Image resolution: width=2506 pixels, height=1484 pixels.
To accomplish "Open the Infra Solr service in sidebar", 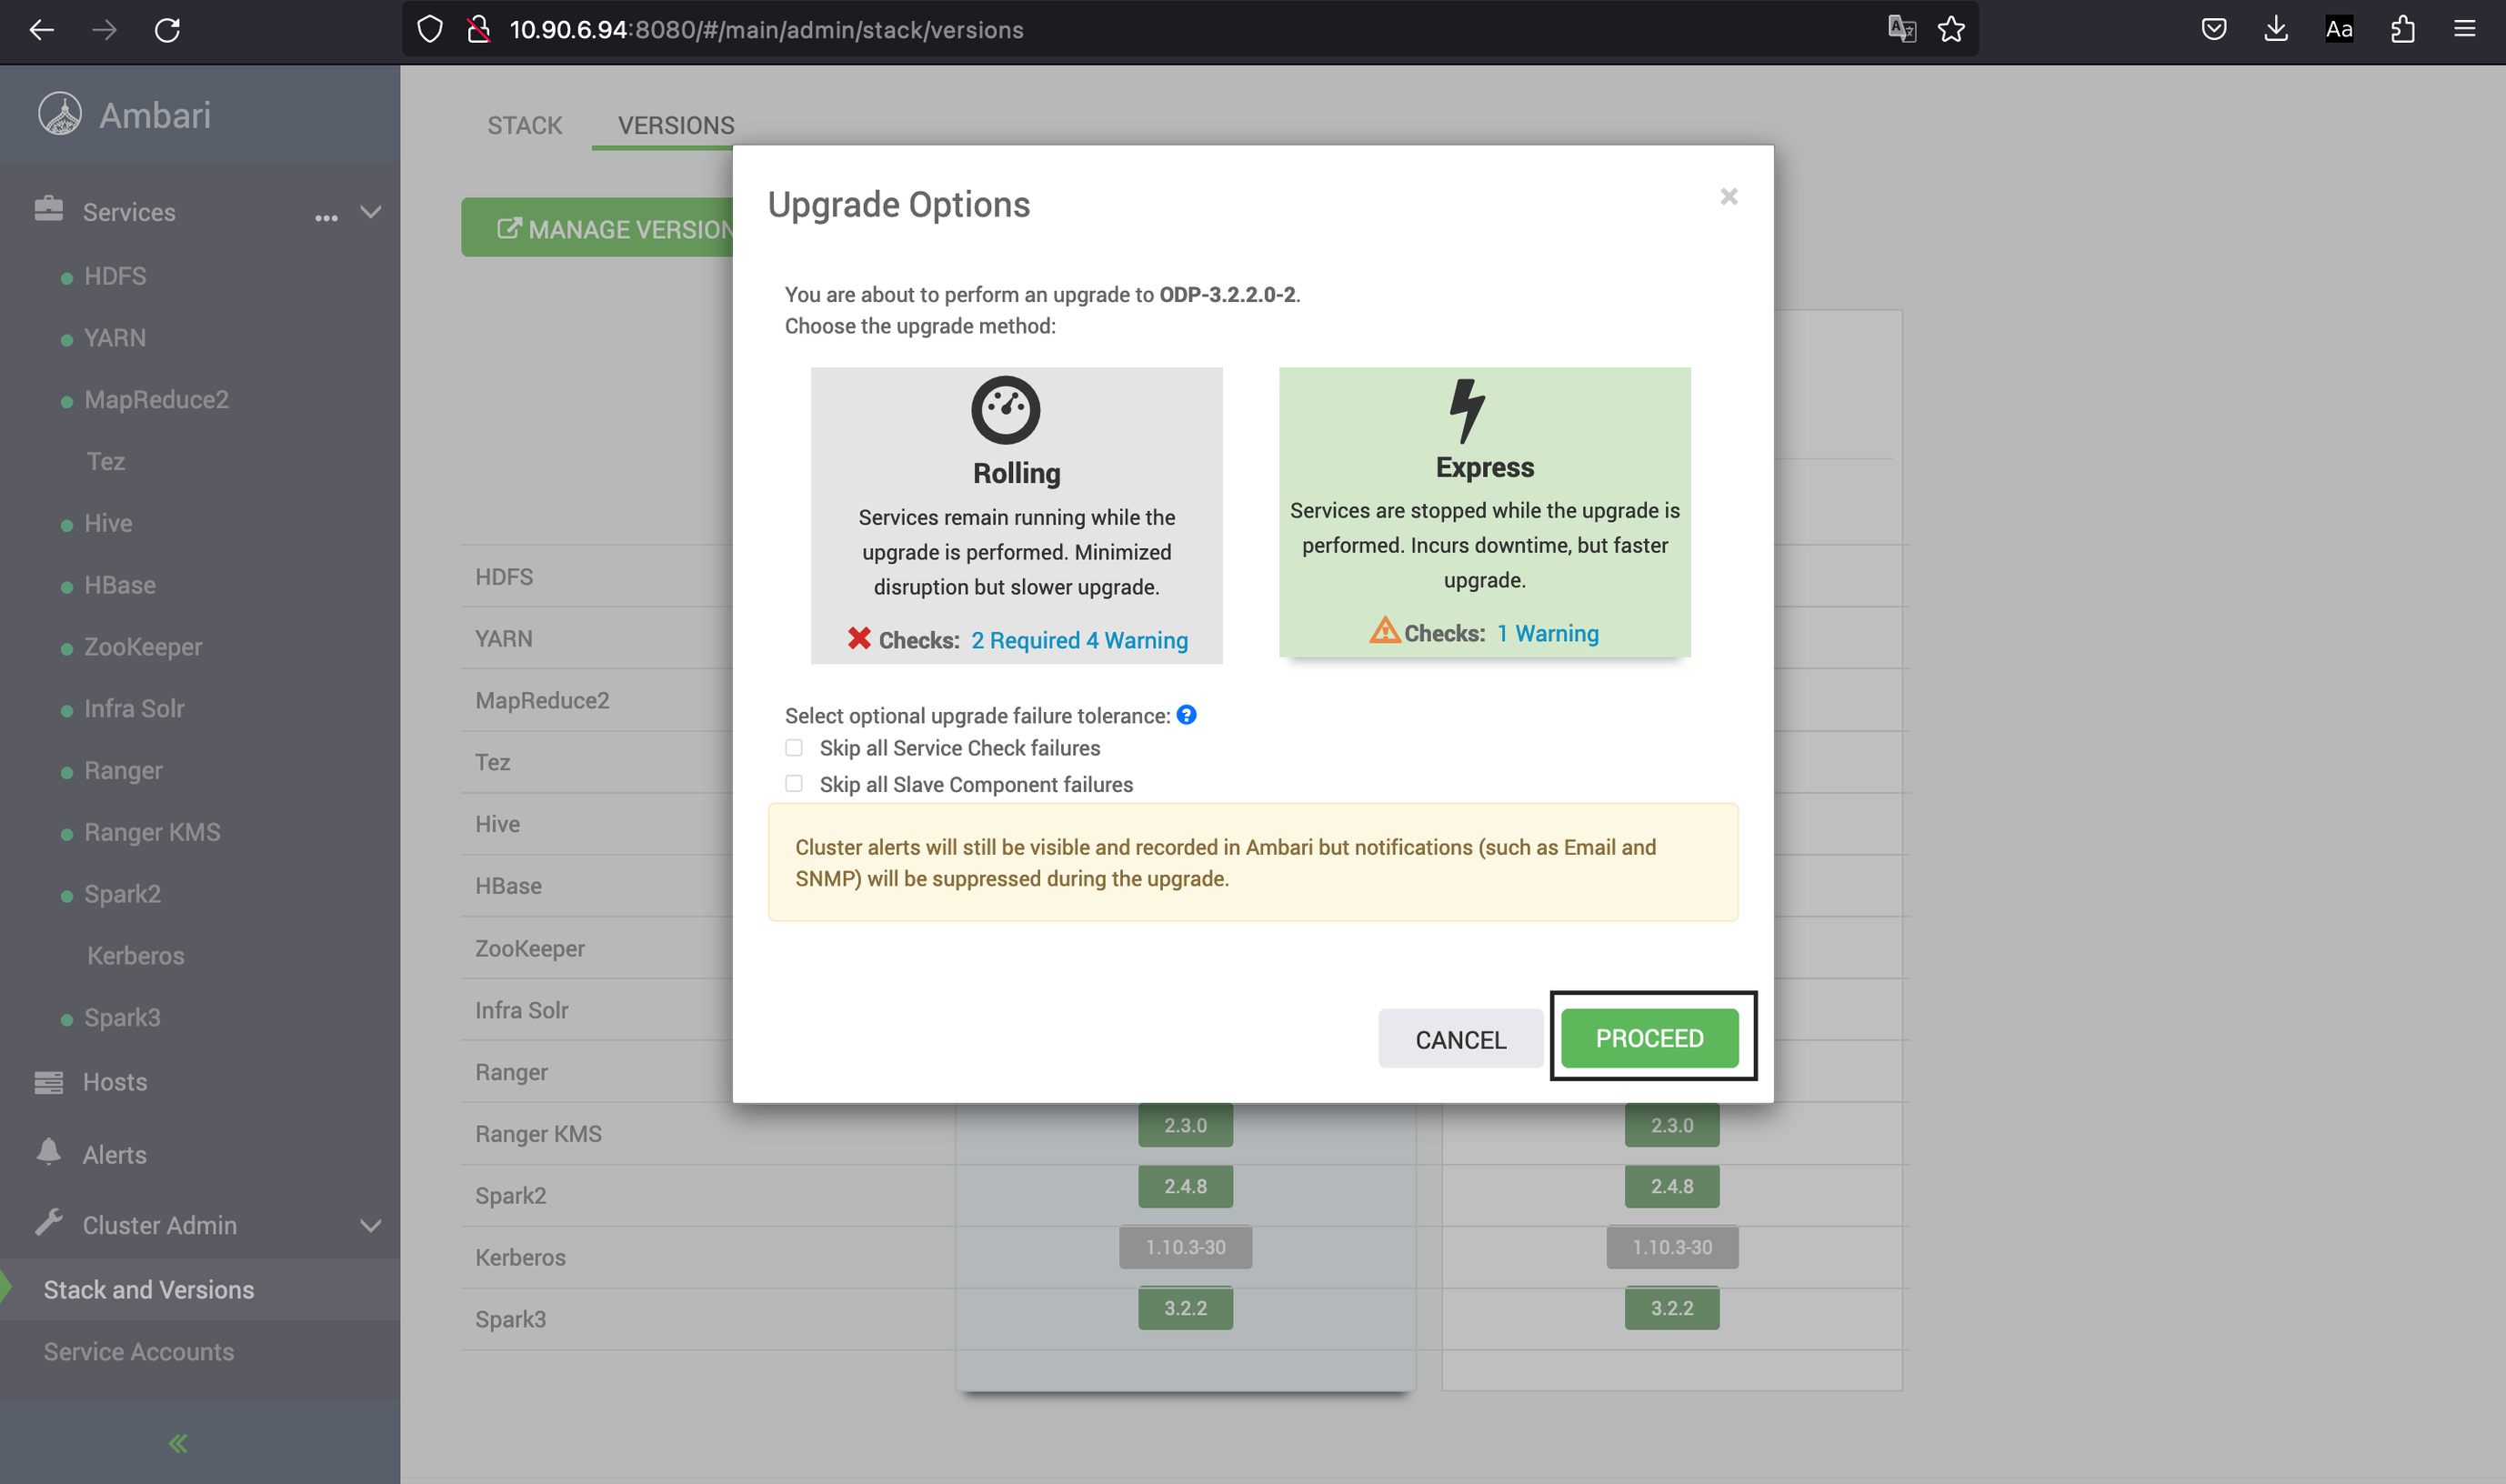I will pyautogui.click(x=134, y=709).
